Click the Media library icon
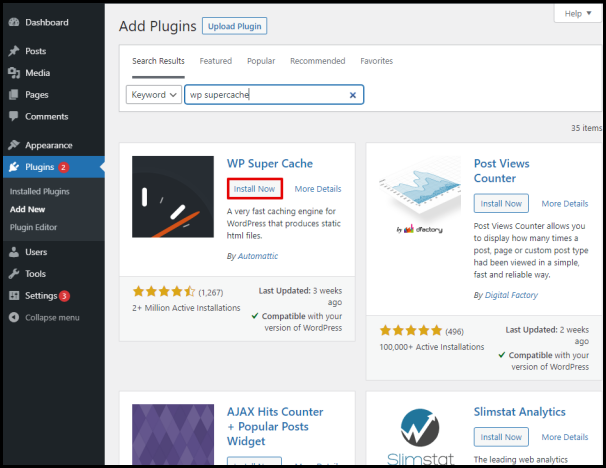The image size is (606, 468). coord(14,73)
